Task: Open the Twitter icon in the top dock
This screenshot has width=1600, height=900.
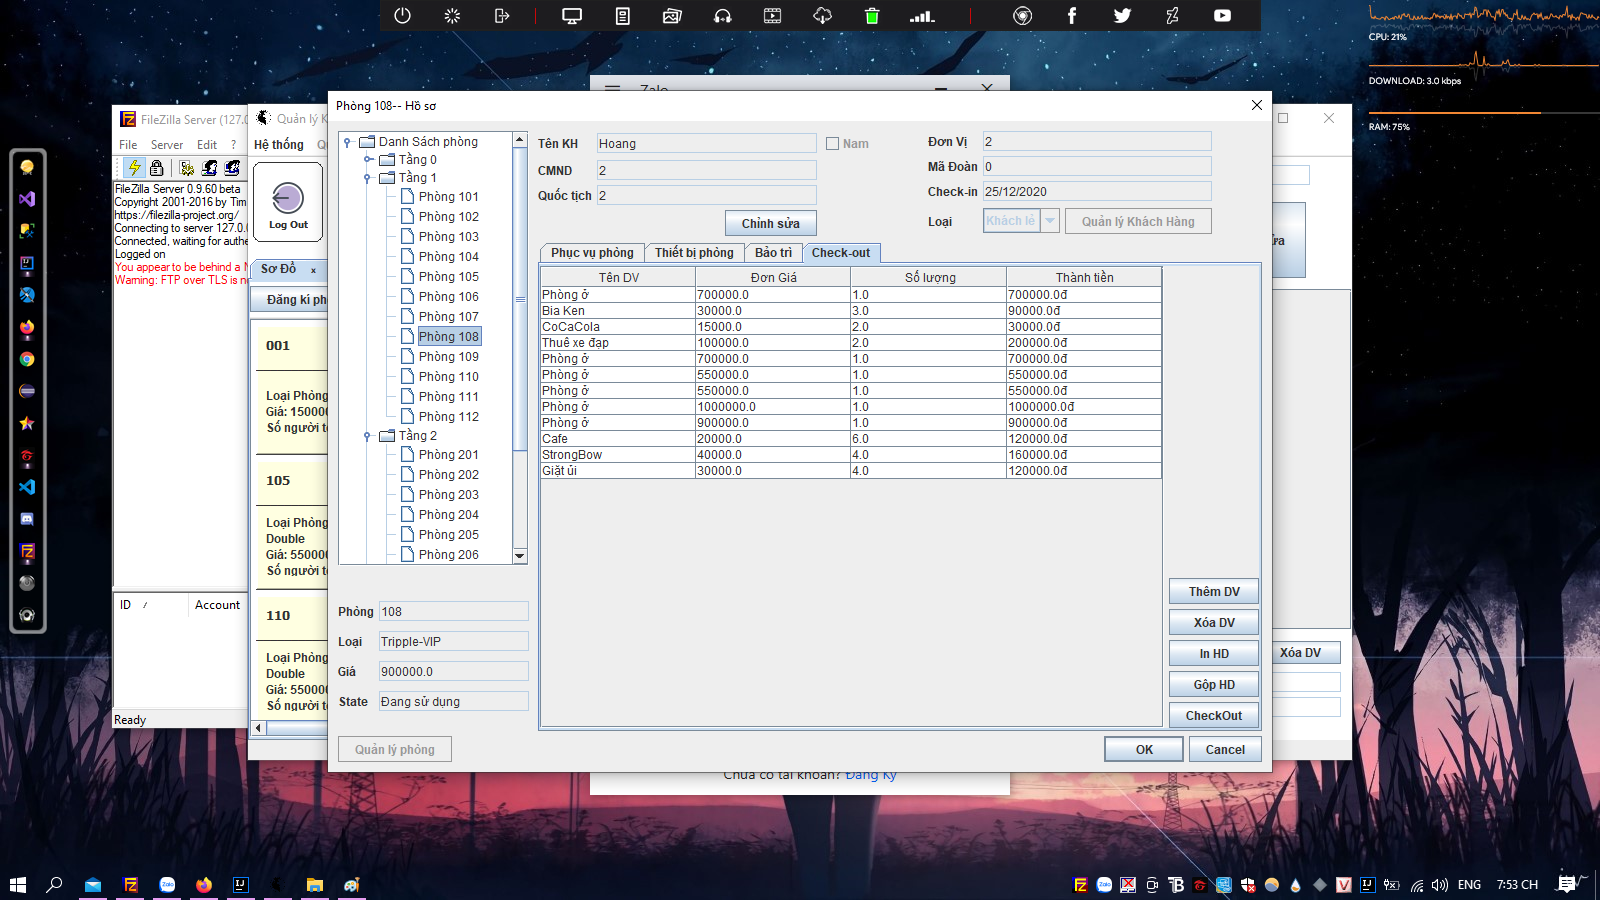Action: pos(1122,15)
